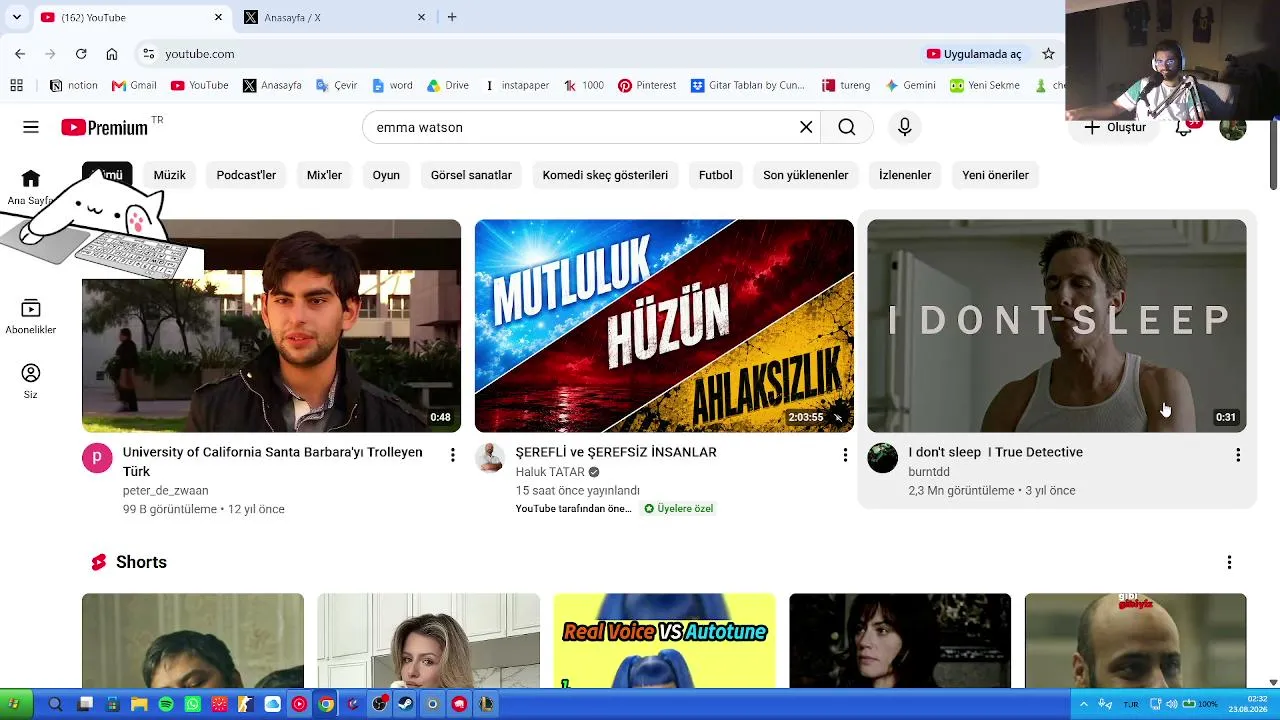Show Son yüklenenler videos

806,175
